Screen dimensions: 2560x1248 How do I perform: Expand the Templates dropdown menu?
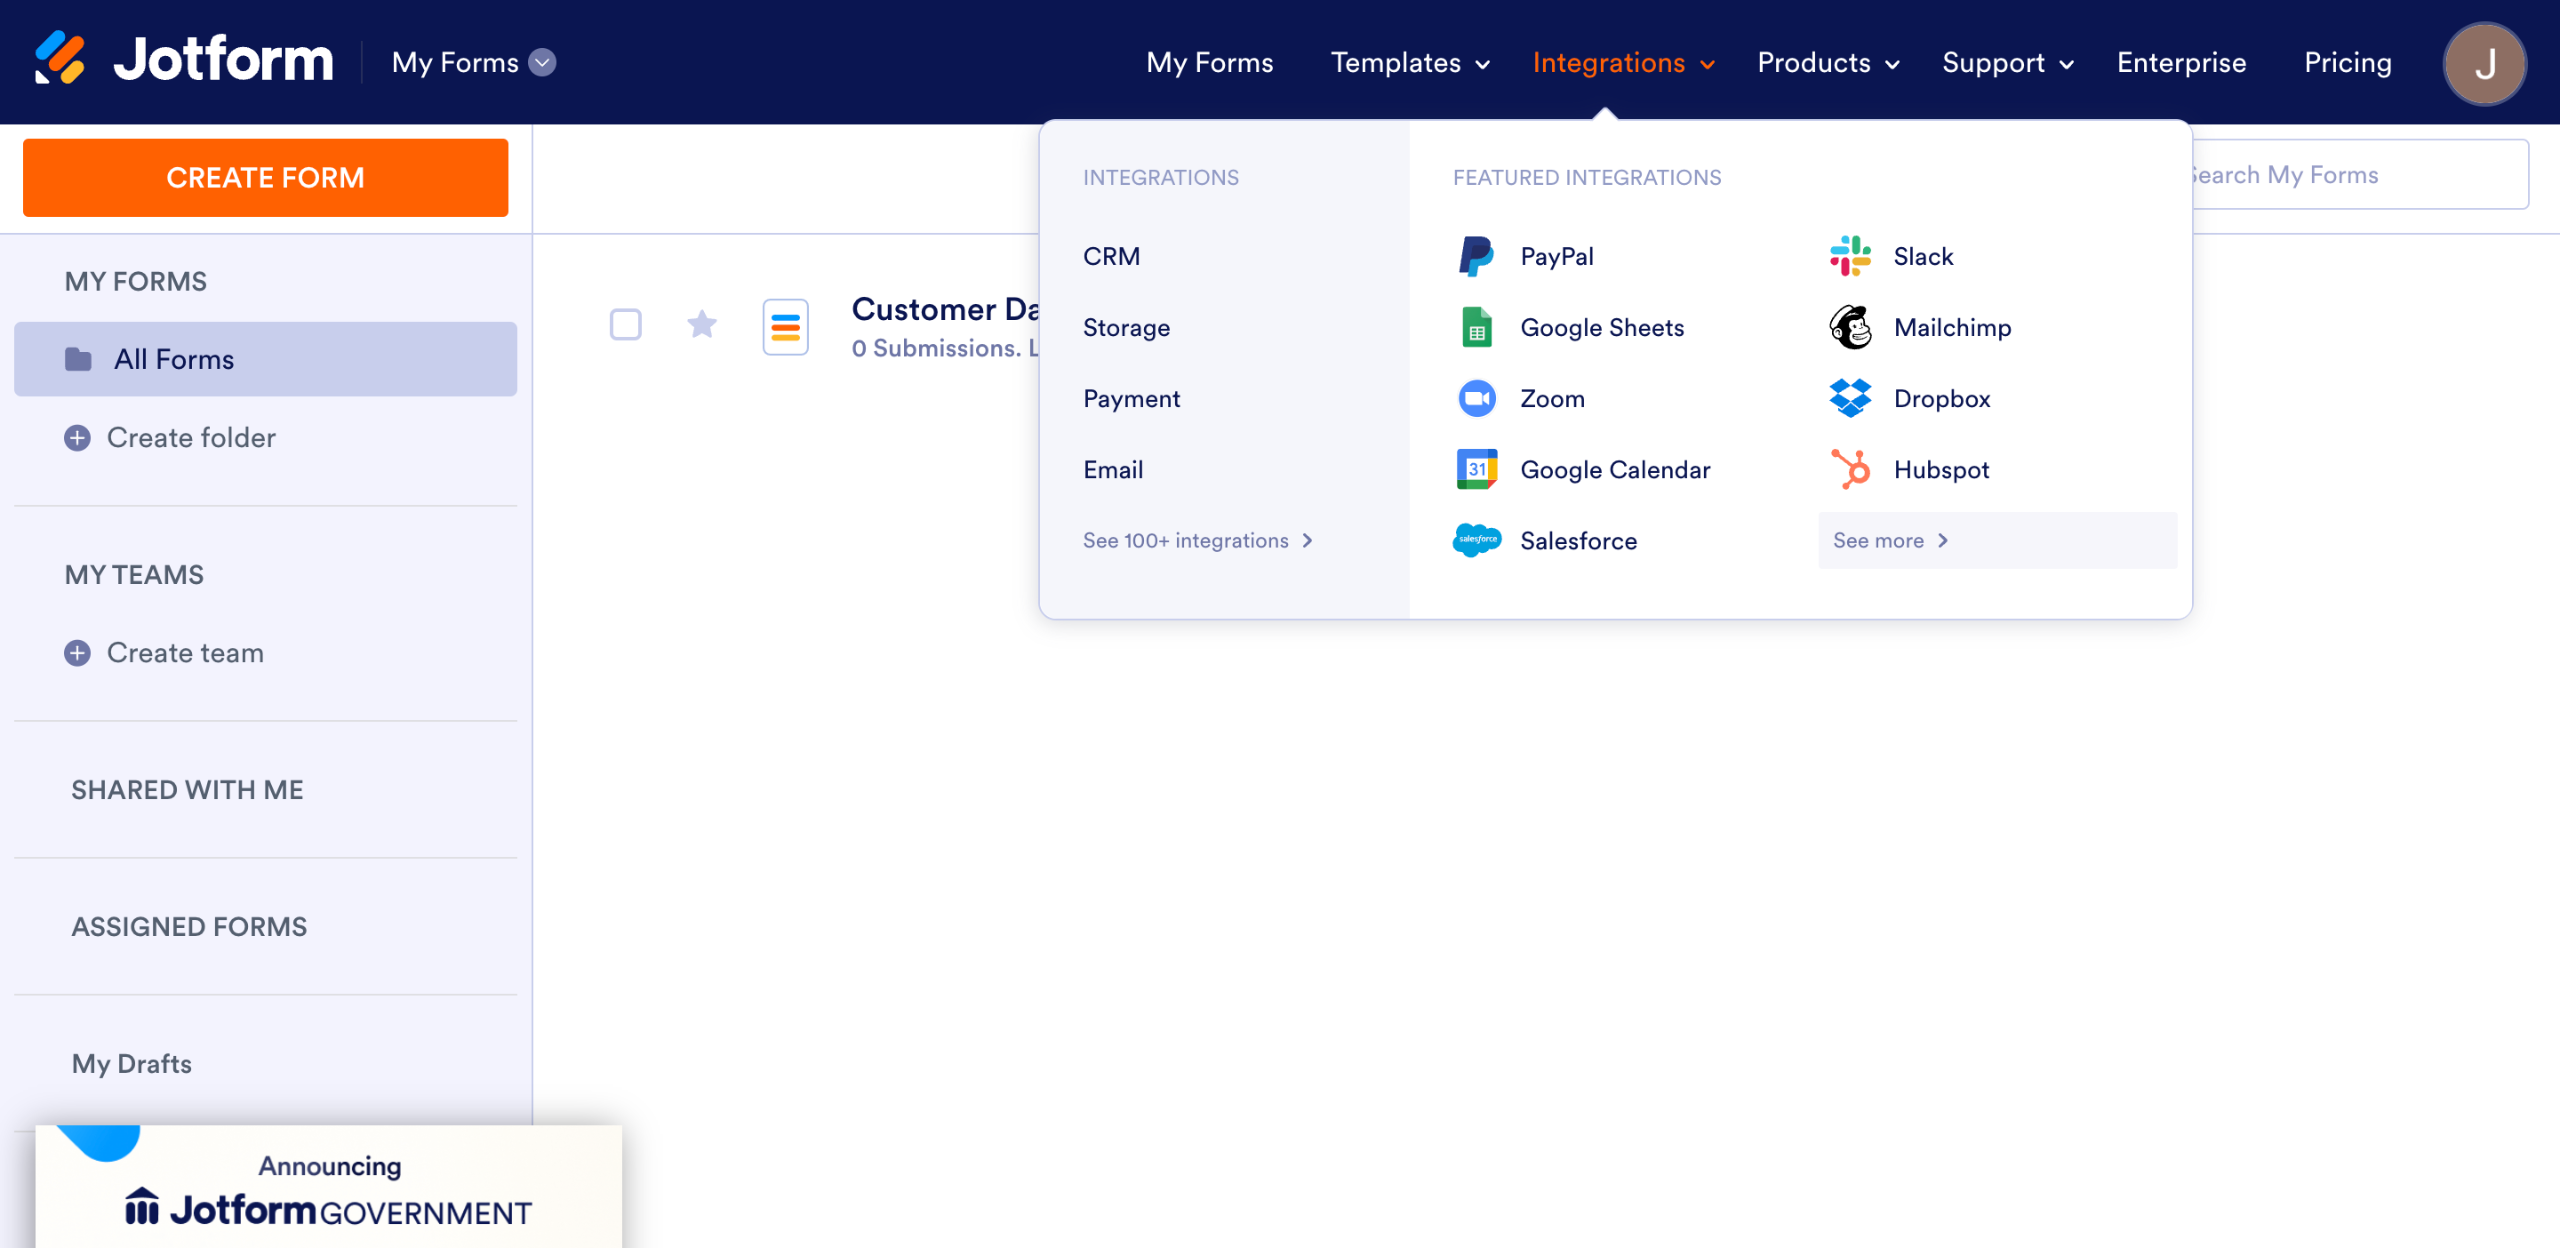tap(1410, 63)
